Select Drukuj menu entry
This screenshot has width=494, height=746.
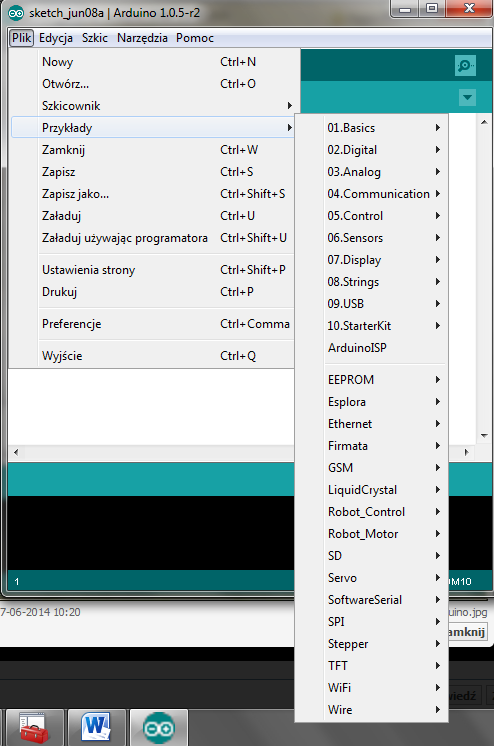(x=152, y=292)
